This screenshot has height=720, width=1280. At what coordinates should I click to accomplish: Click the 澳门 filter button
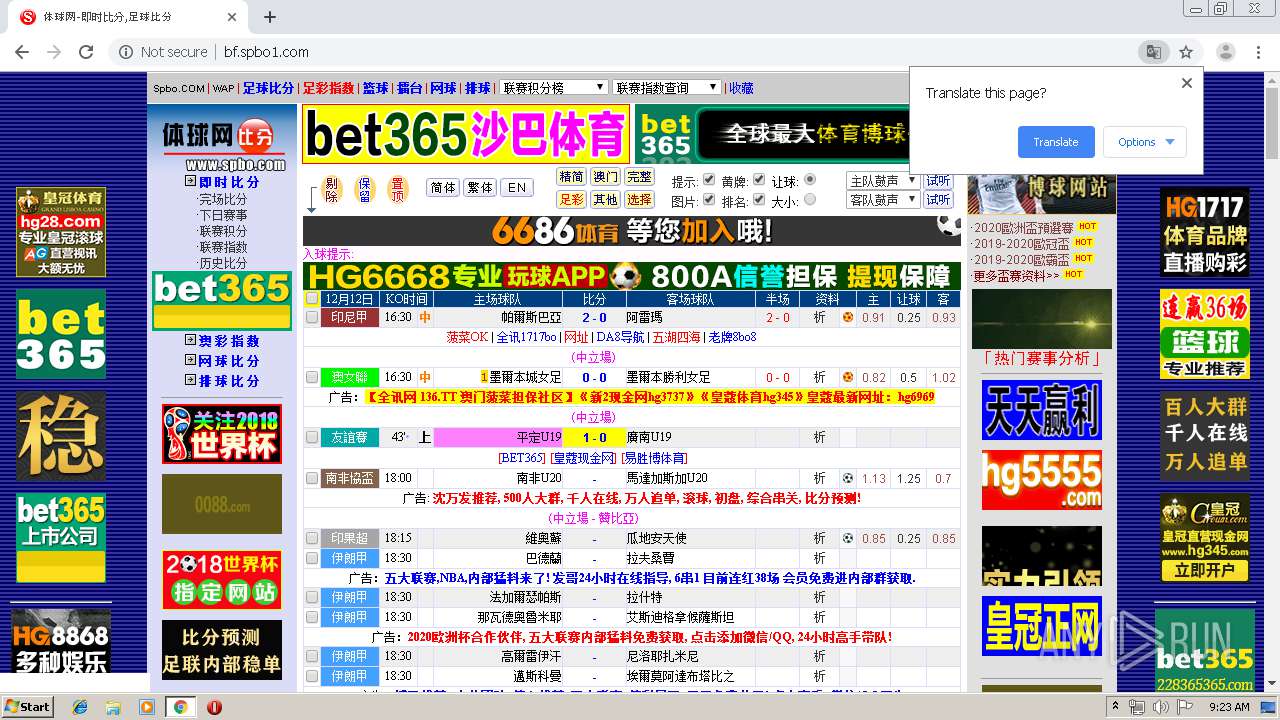(x=605, y=177)
